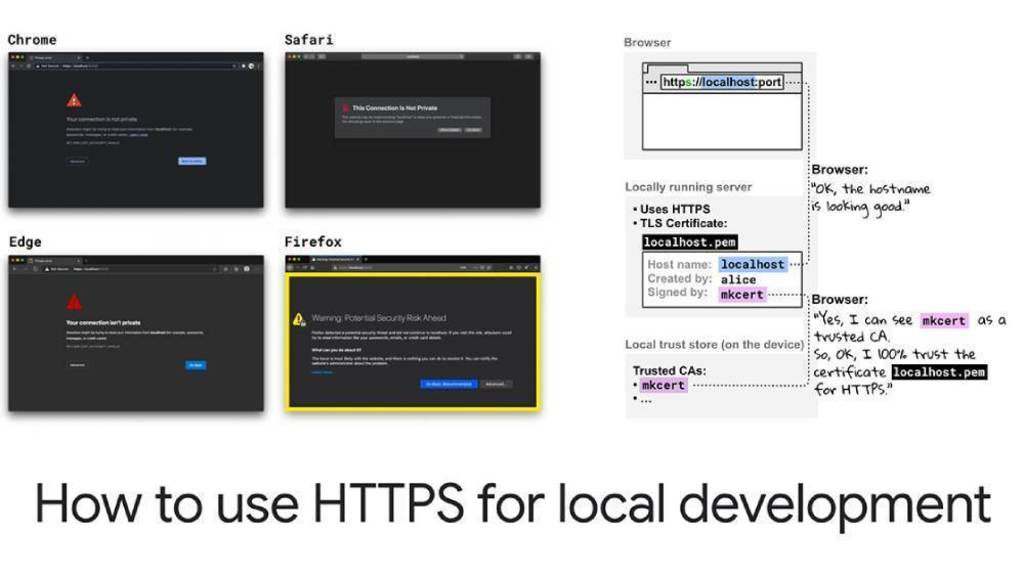Click the blue 'Go Back (Recommended)' Firefox button

click(x=449, y=384)
